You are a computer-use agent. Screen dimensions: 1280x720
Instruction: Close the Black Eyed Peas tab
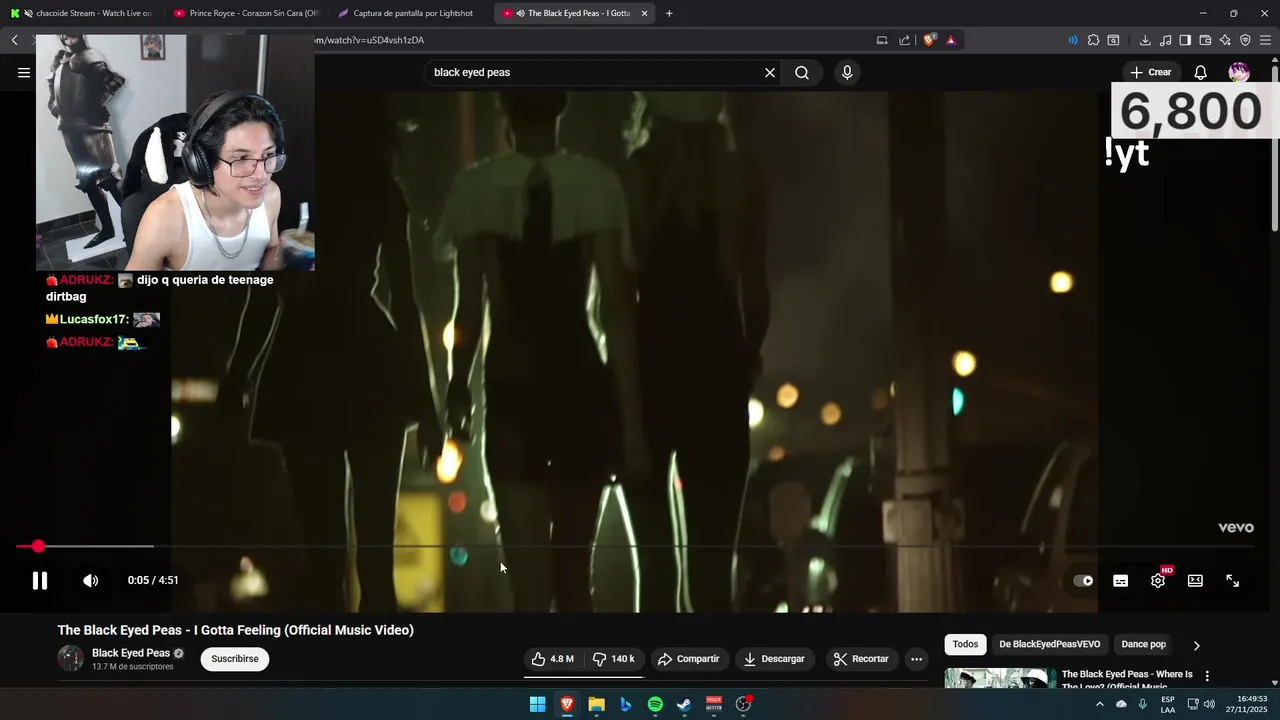(645, 13)
